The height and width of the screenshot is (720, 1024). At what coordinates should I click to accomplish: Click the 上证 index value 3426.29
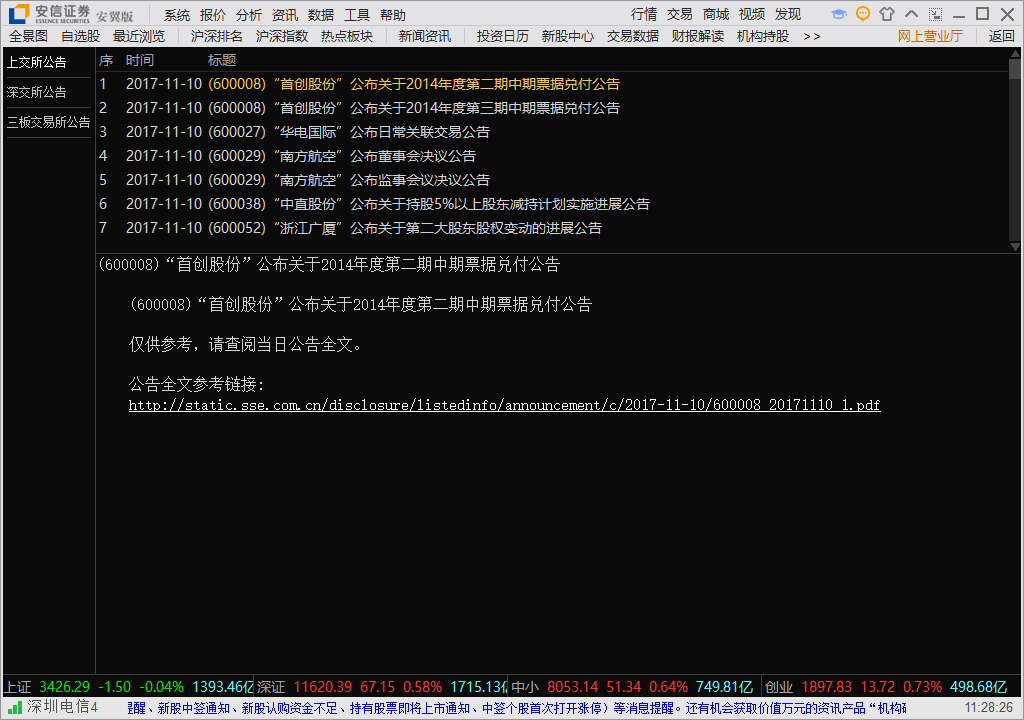pyautogui.click(x=64, y=687)
